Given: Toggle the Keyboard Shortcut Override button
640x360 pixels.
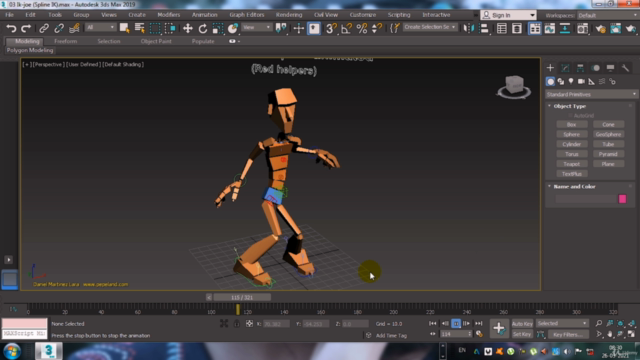Looking at the screenshot, I should pyautogui.click(x=314, y=28).
